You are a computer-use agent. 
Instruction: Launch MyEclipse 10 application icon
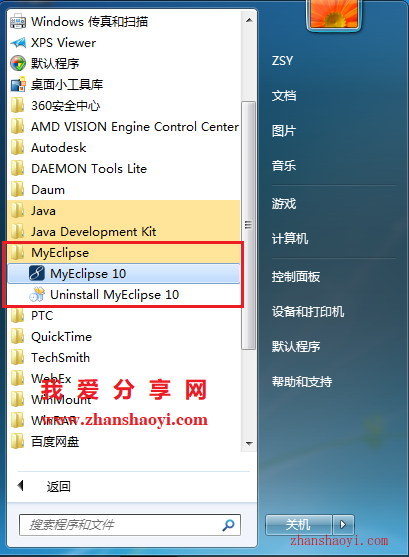(37, 274)
